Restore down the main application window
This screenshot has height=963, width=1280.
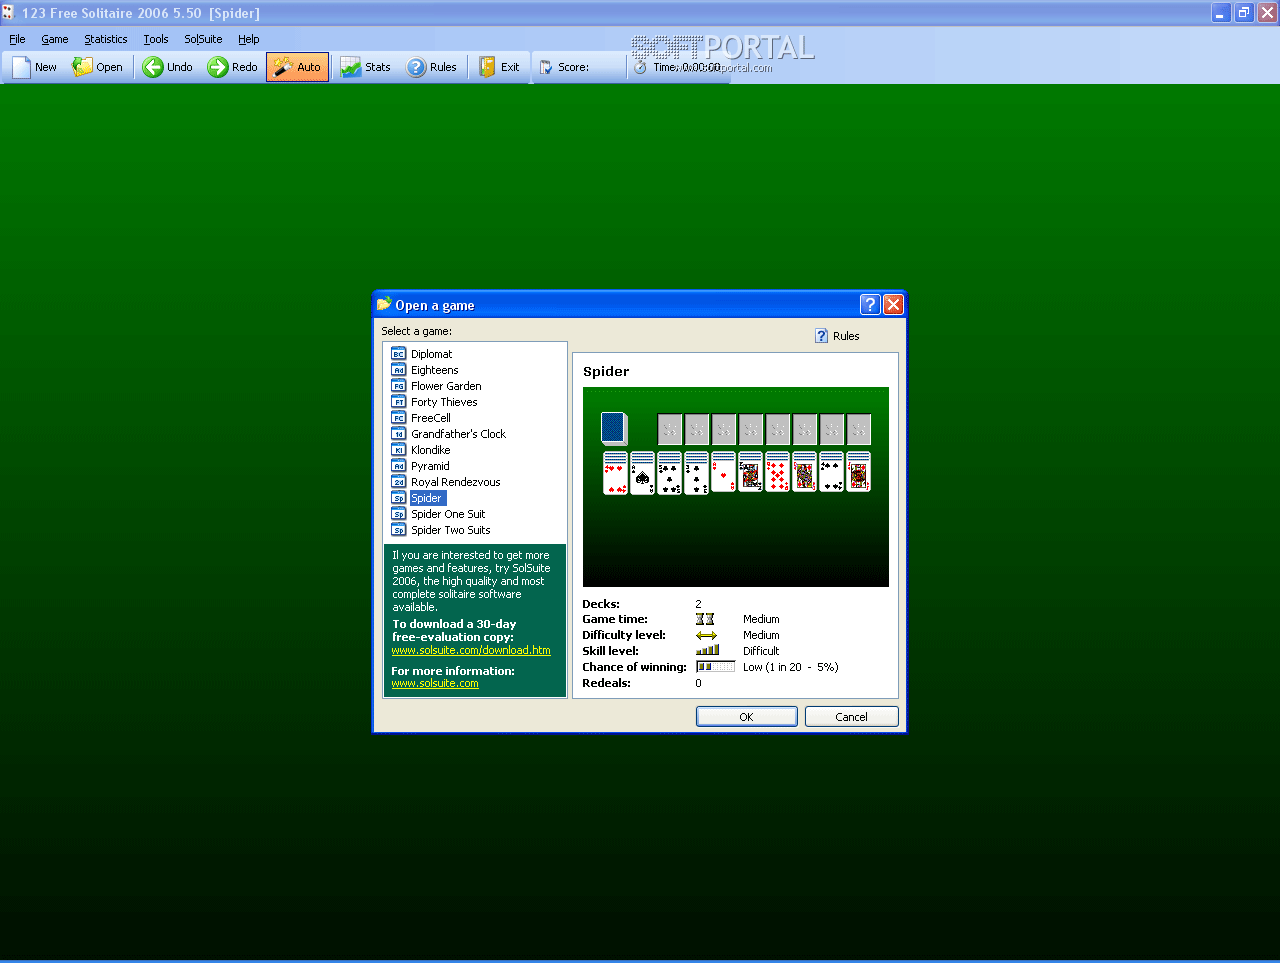point(1244,13)
